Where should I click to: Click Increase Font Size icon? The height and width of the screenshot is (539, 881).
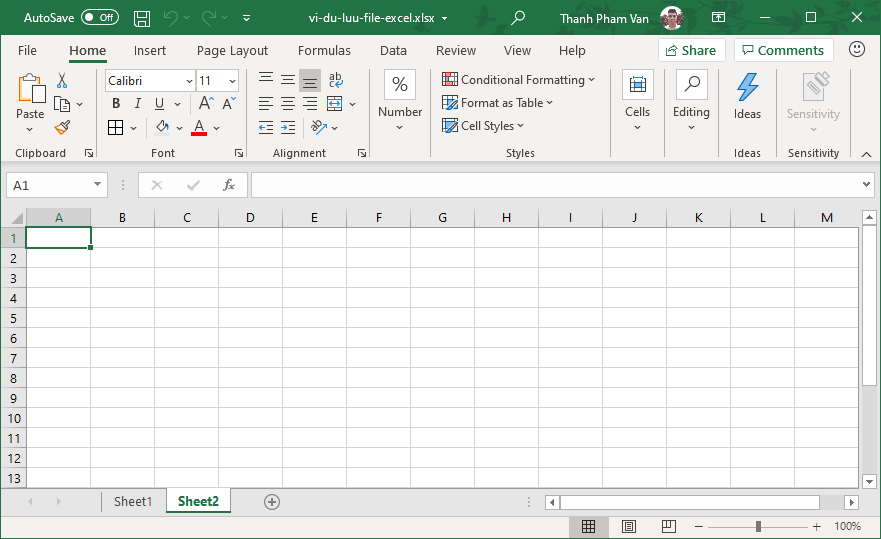pos(206,103)
